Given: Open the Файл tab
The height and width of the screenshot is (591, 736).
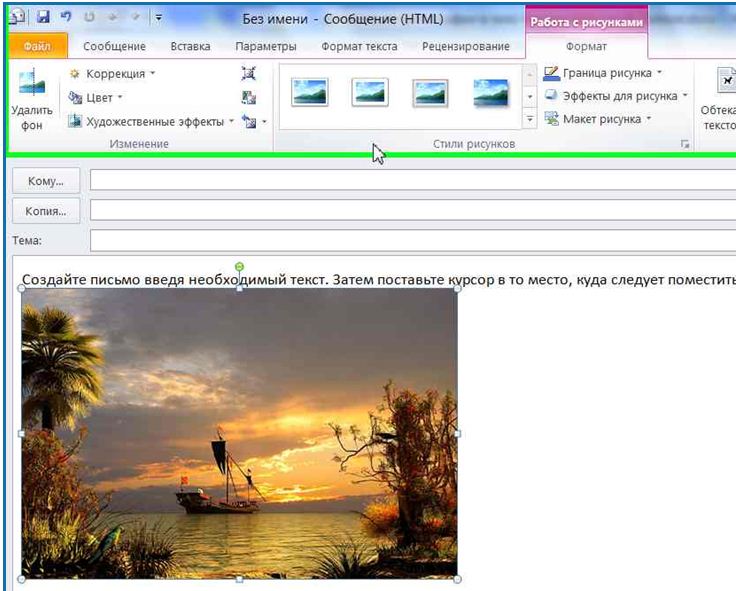Looking at the screenshot, I should (x=37, y=46).
